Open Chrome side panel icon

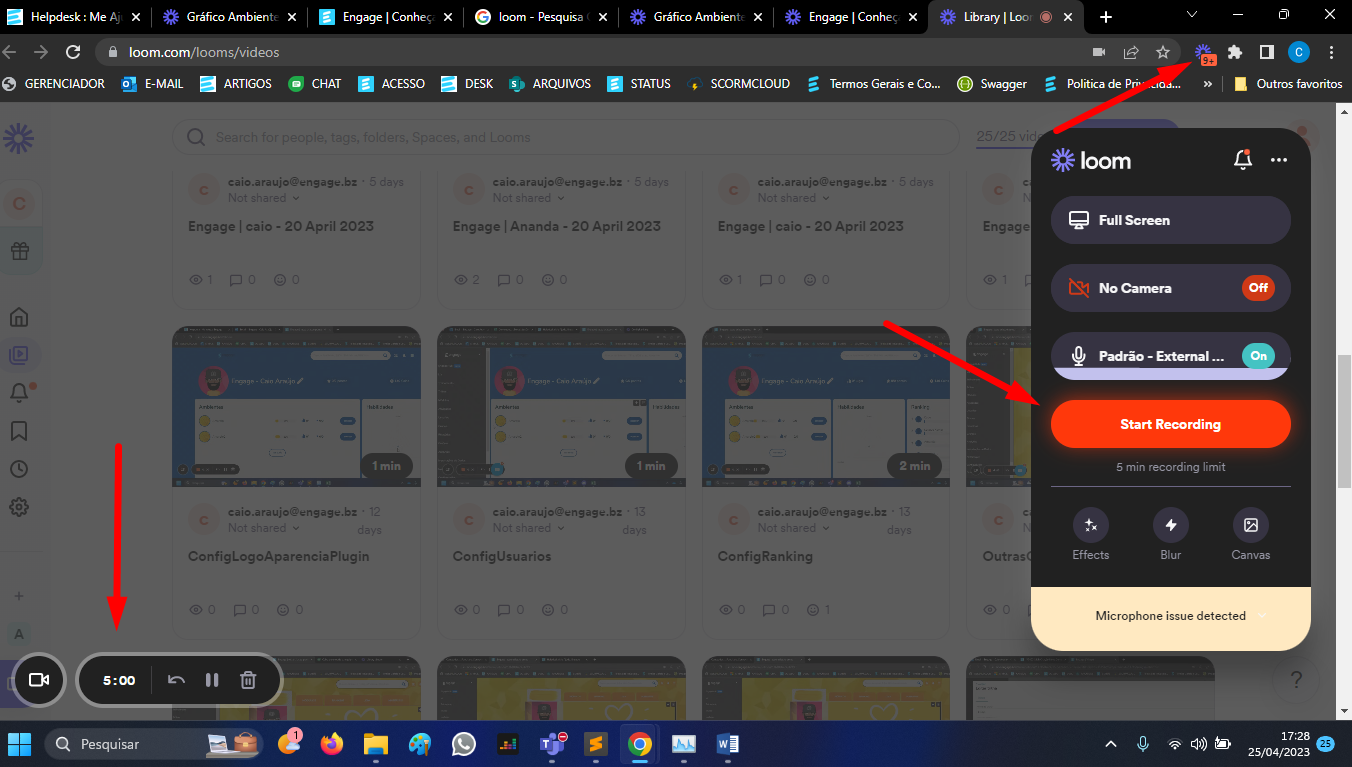pos(1266,52)
